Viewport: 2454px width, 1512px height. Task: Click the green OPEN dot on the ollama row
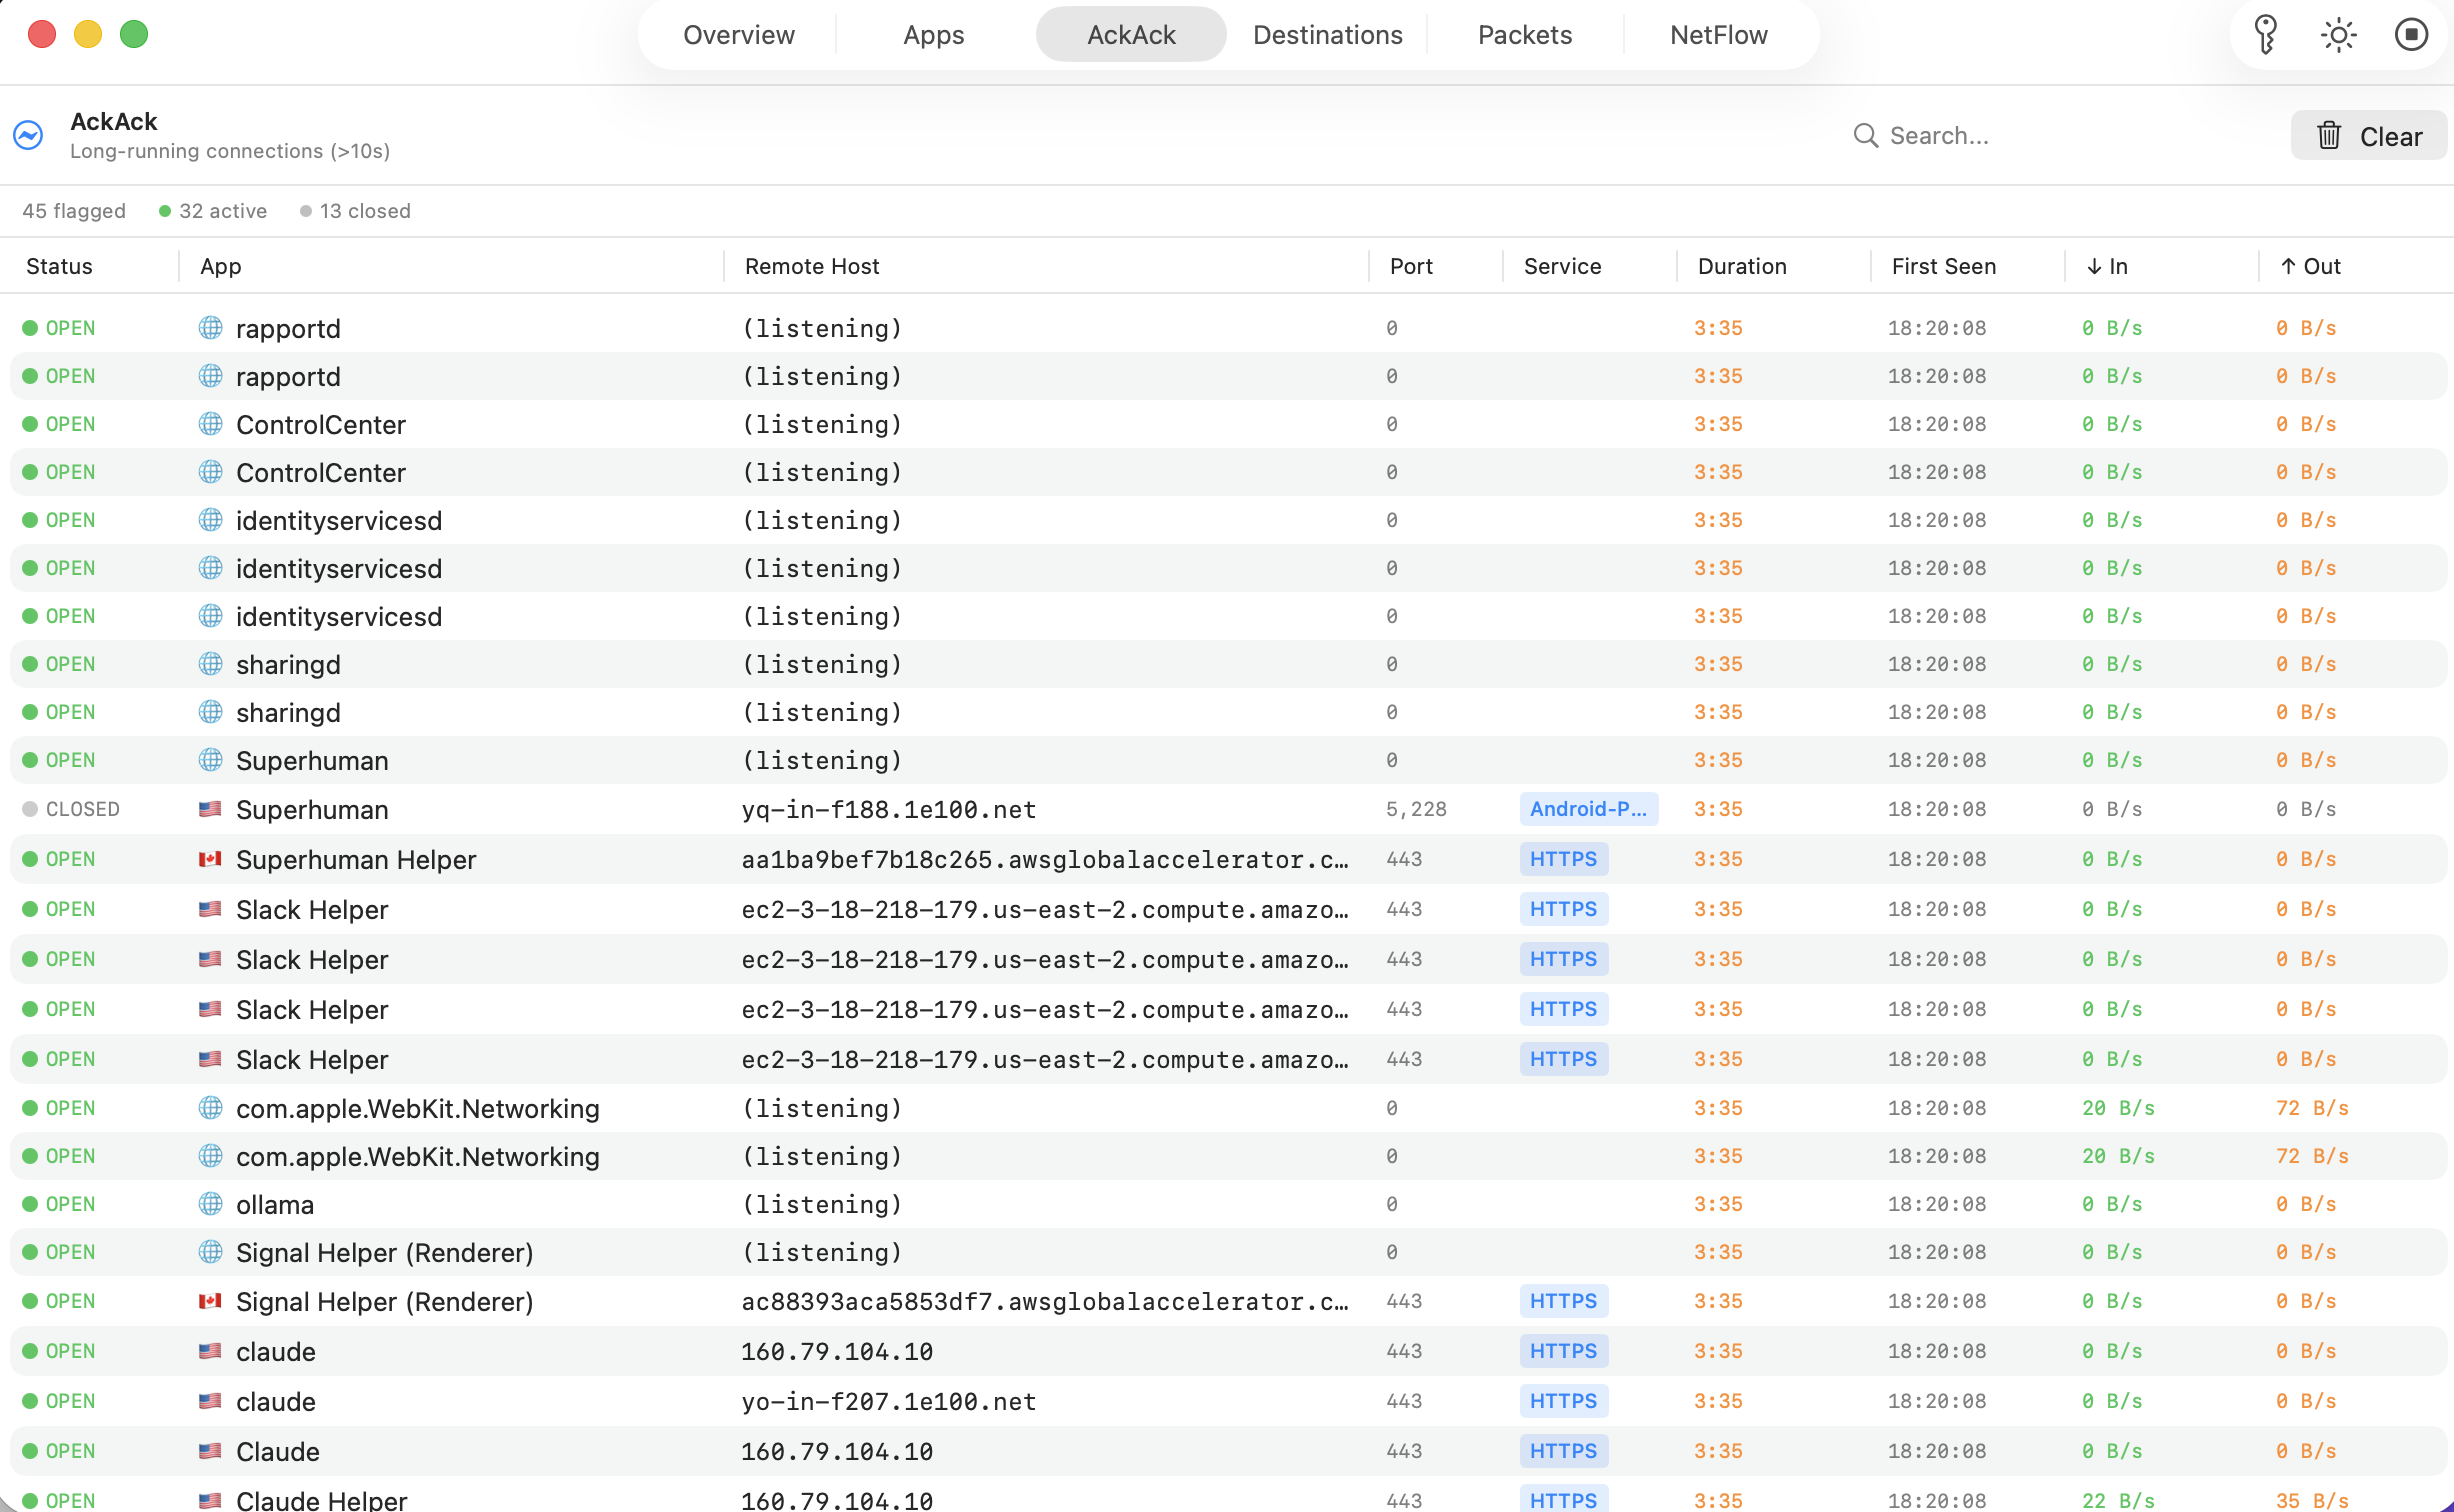(30, 1204)
